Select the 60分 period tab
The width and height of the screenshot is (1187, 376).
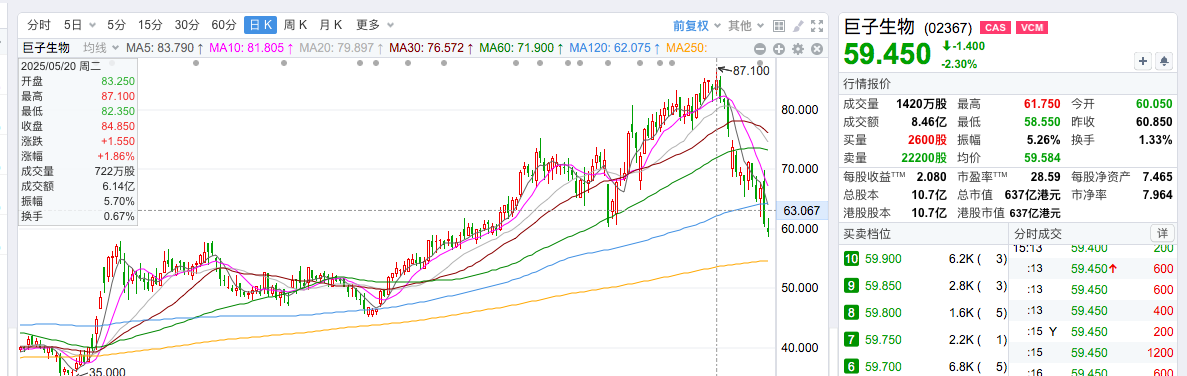coord(223,25)
